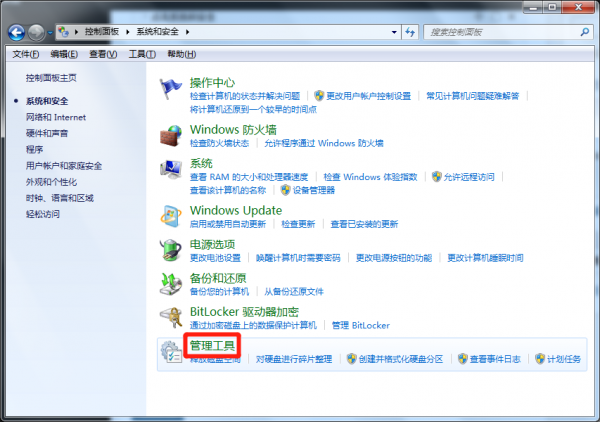Image resolution: width=600 pixels, height=422 pixels.
Task: Click 将计算机还原到一个较早的时间点 link
Action: (x=253, y=109)
